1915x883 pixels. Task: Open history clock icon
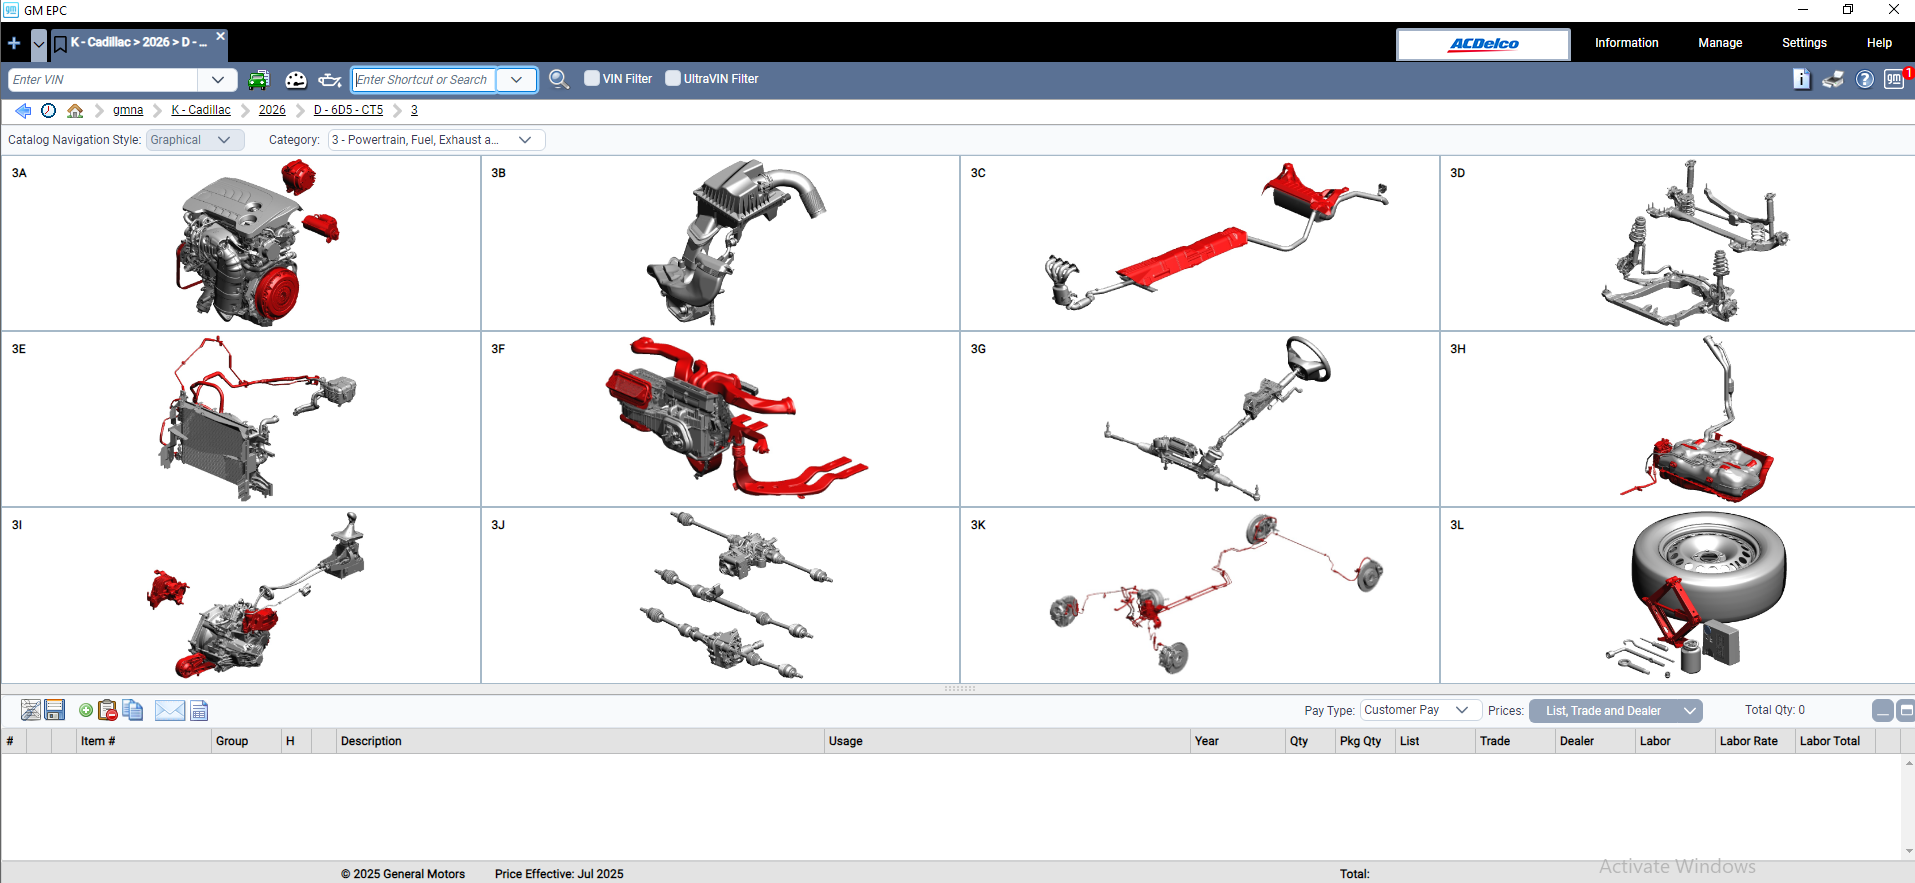(x=48, y=110)
